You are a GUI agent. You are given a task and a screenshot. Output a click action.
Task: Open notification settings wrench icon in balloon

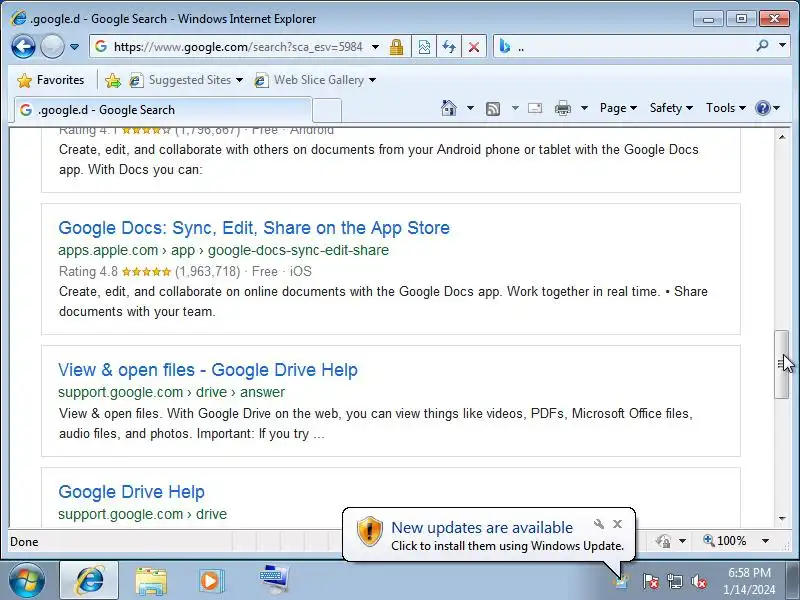click(x=599, y=524)
